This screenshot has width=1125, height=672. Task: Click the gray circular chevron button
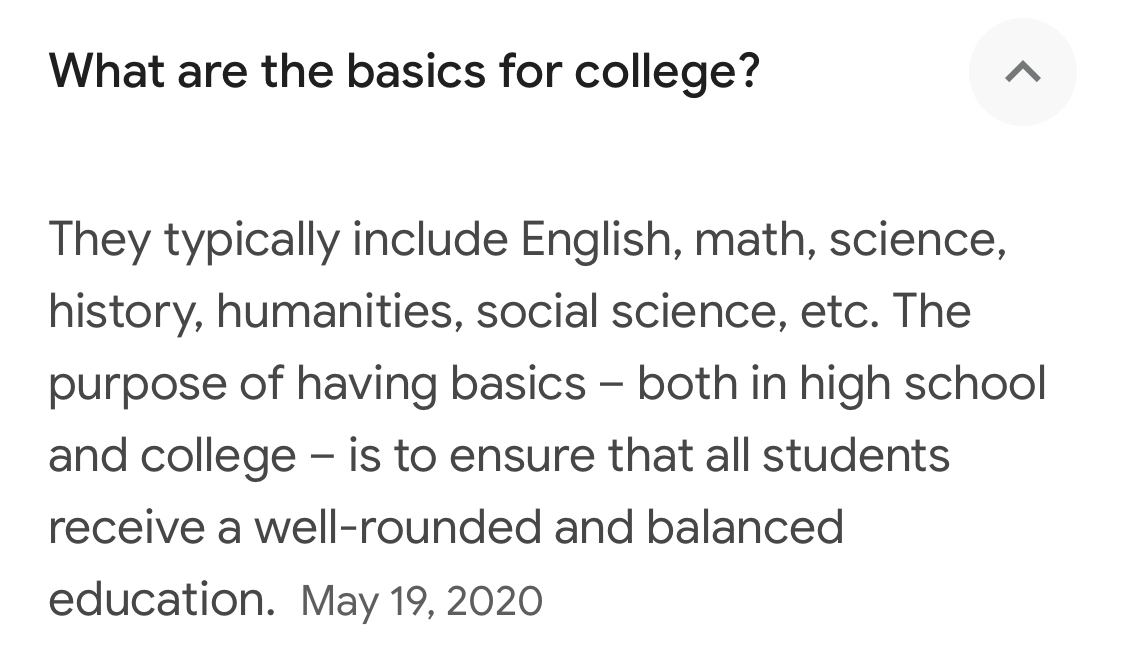pos(1022,72)
